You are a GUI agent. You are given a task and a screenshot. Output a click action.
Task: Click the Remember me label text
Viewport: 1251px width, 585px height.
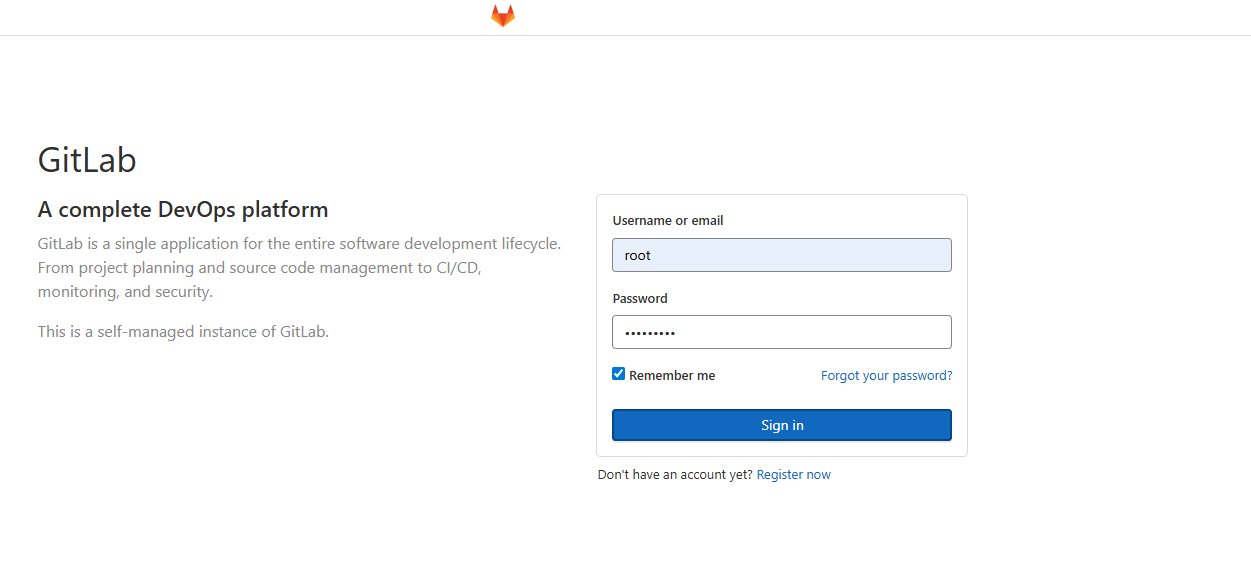[672, 376]
